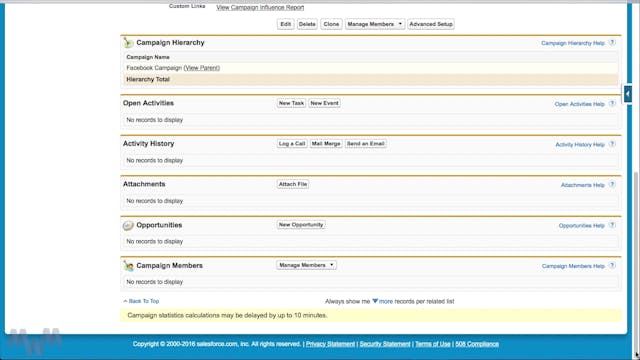The width and height of the screenshot is (640, 360).
Task: Click the Send an Email button
Action: click(x=365, y=144)
